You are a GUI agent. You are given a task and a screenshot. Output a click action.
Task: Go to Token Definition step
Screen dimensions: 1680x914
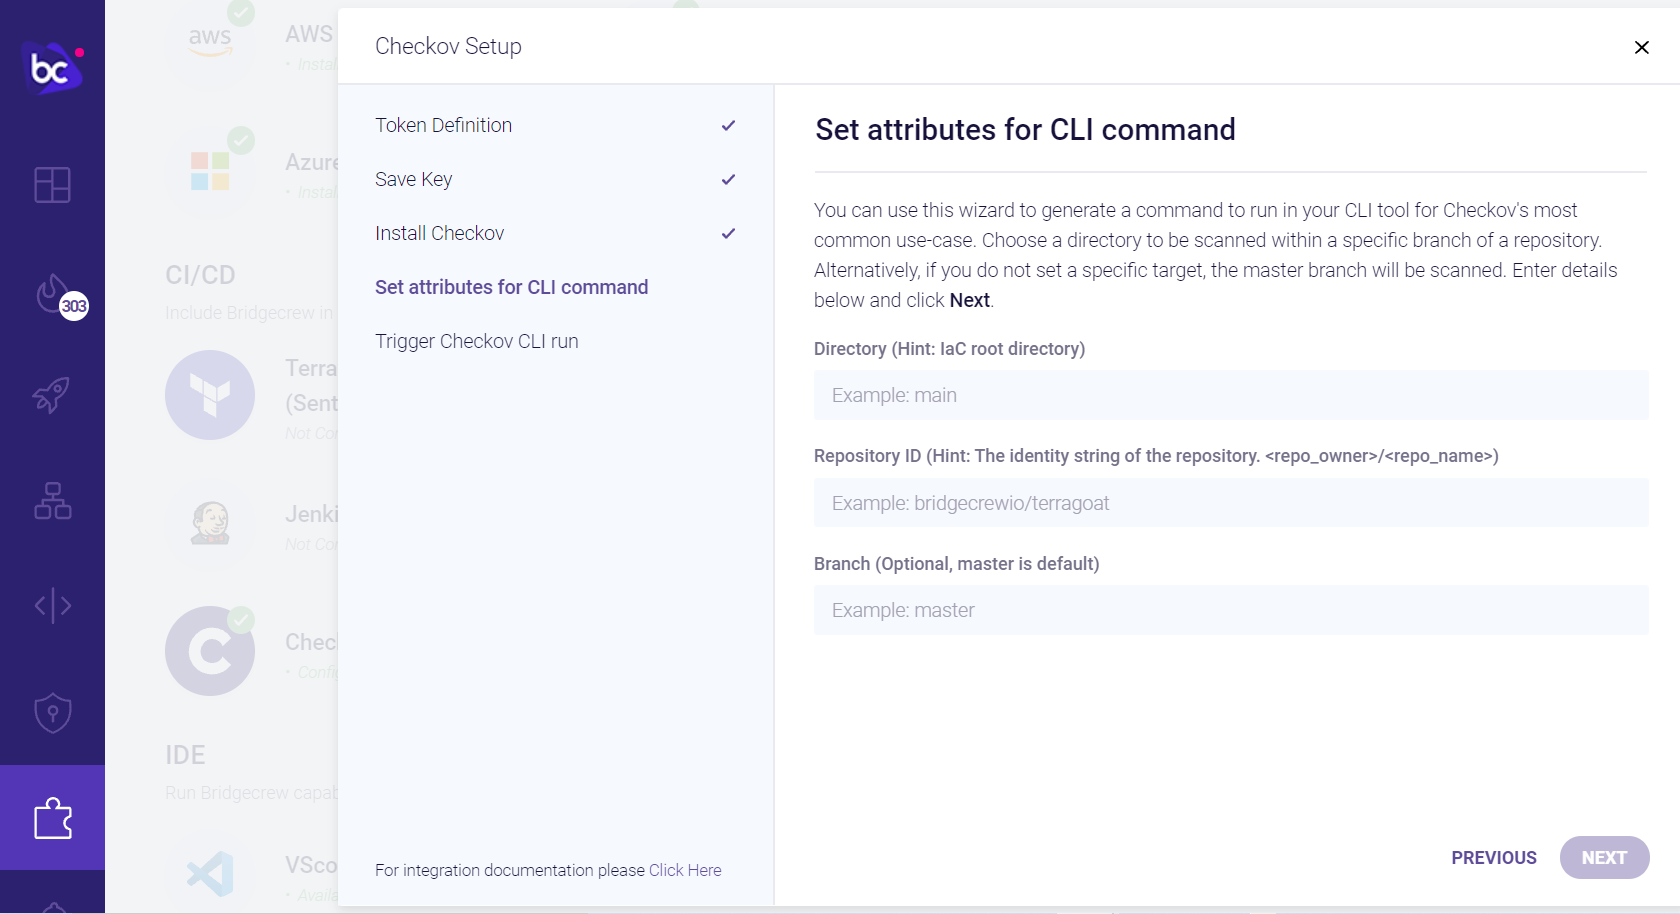(x=443, y=125)
